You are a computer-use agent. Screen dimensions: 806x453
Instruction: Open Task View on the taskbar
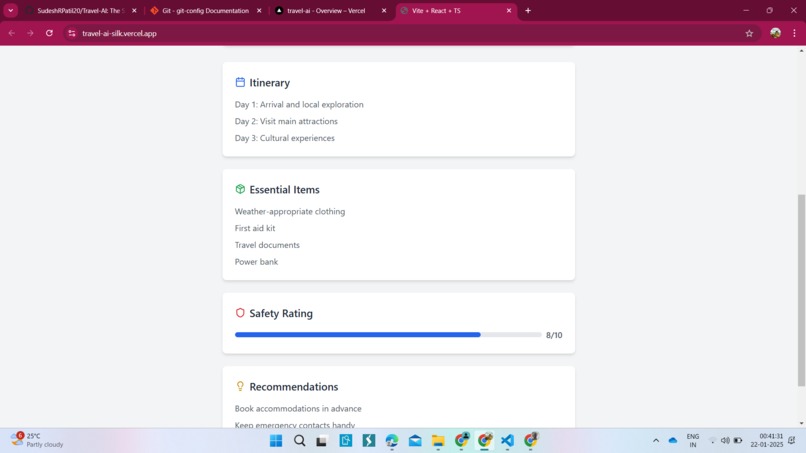[322, 441]
